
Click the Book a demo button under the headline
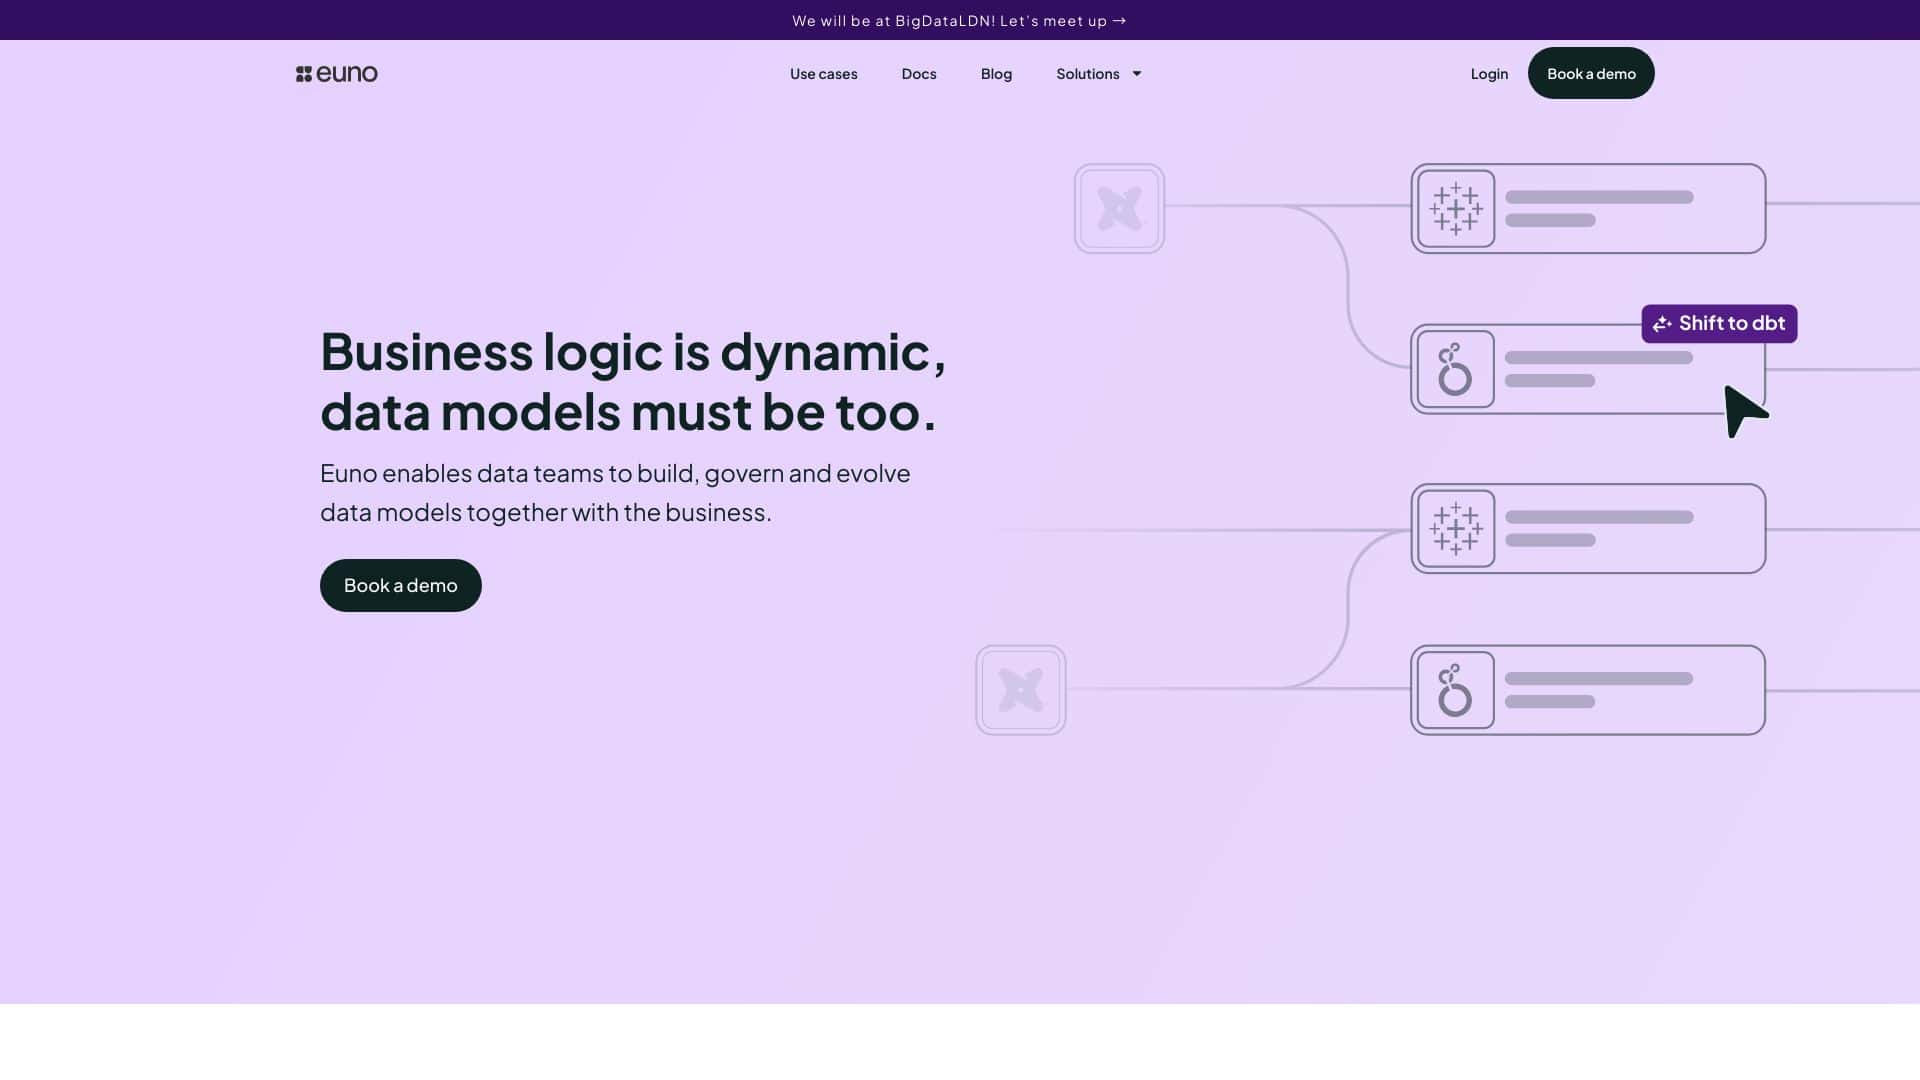(x=400, y=585)
